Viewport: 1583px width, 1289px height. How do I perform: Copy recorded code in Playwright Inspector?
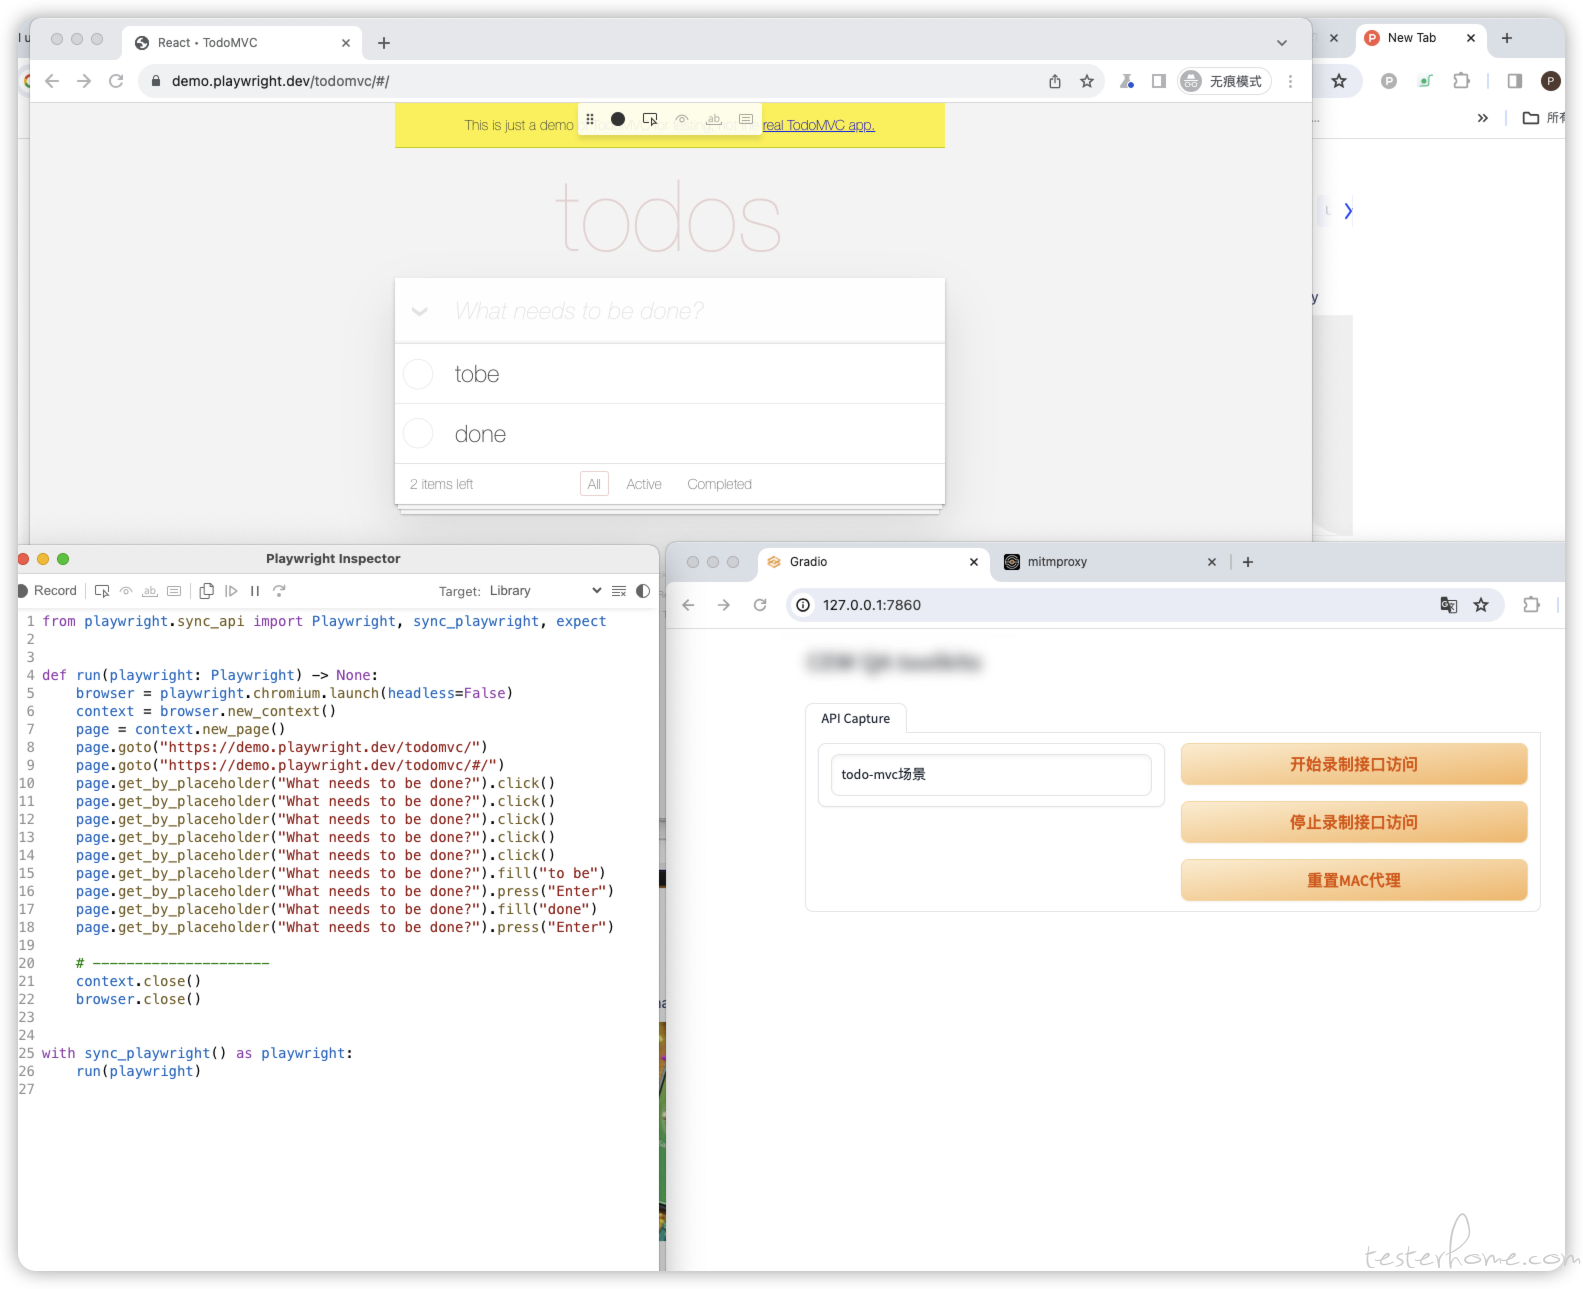[x=207, y=591]
